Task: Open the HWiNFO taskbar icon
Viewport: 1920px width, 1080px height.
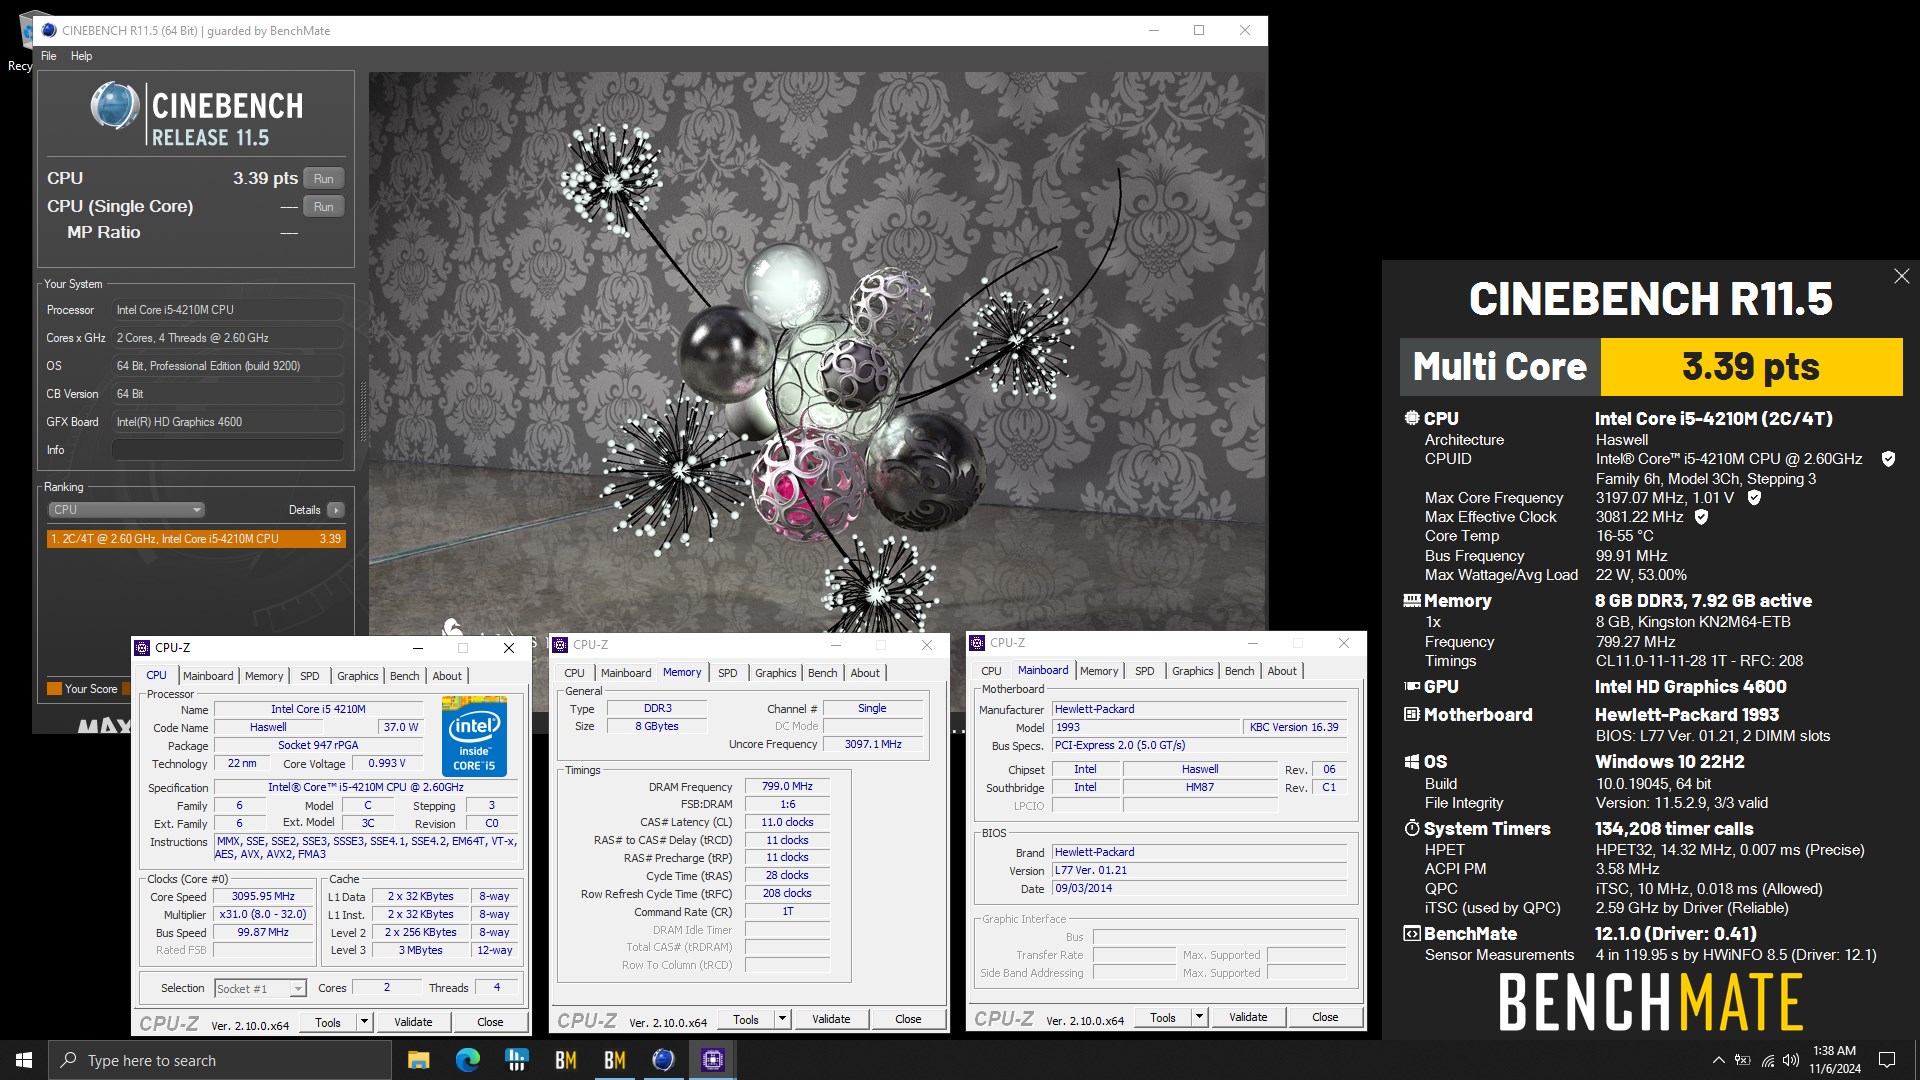Action: [517, 1060]
